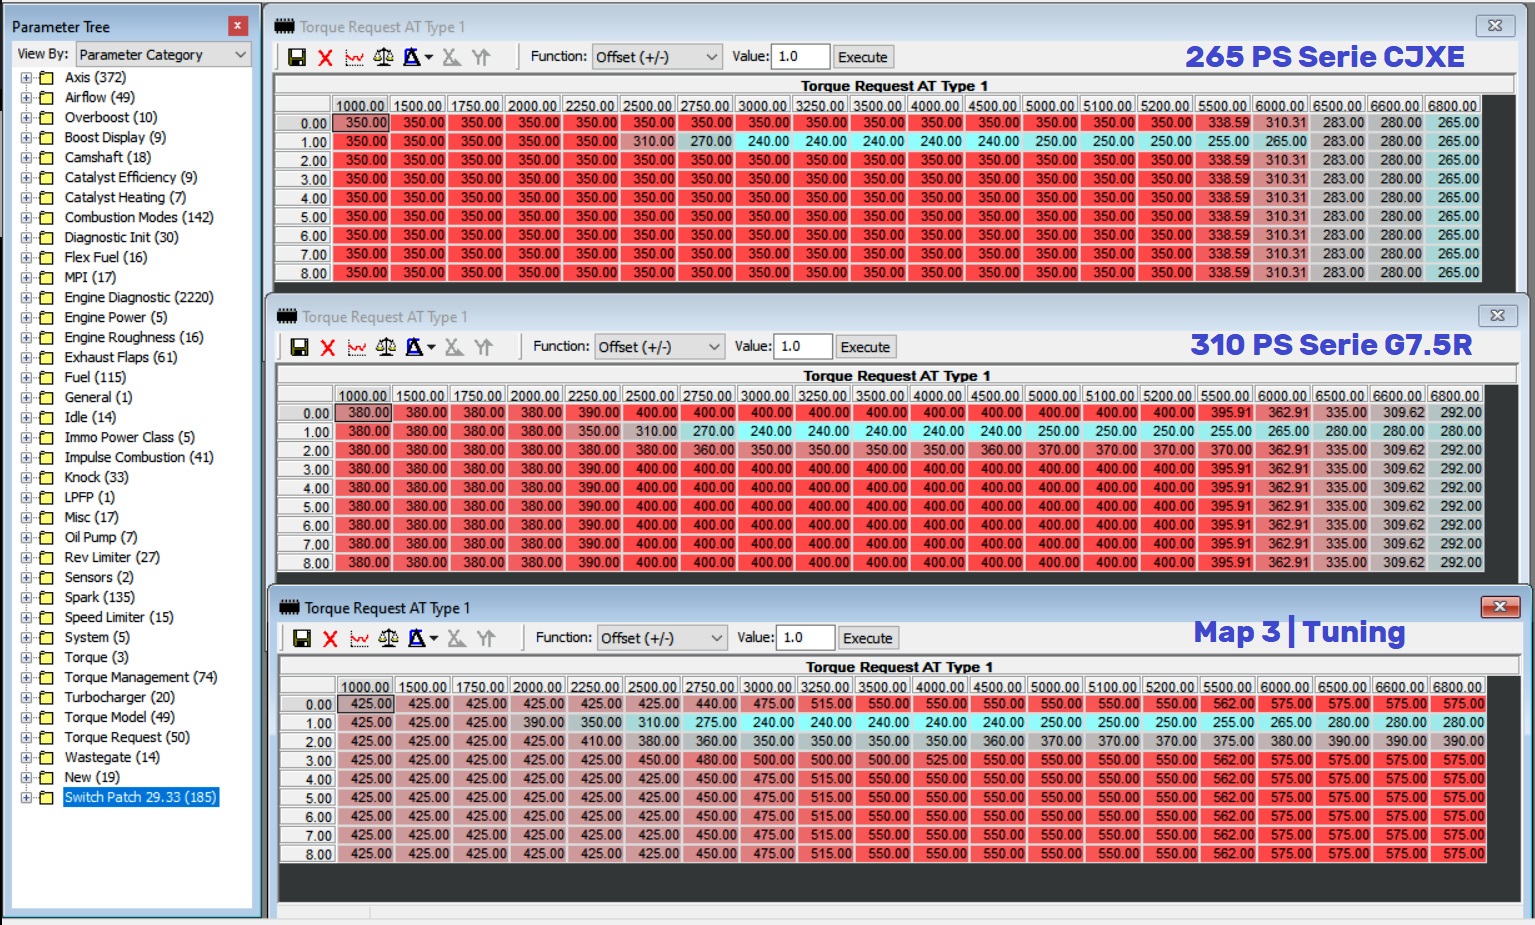Open flask icon dropdown arrow in 310 PS toolbar
Image resolution: width=1535 pixels, height=925 pixels.
coord(431,348)
